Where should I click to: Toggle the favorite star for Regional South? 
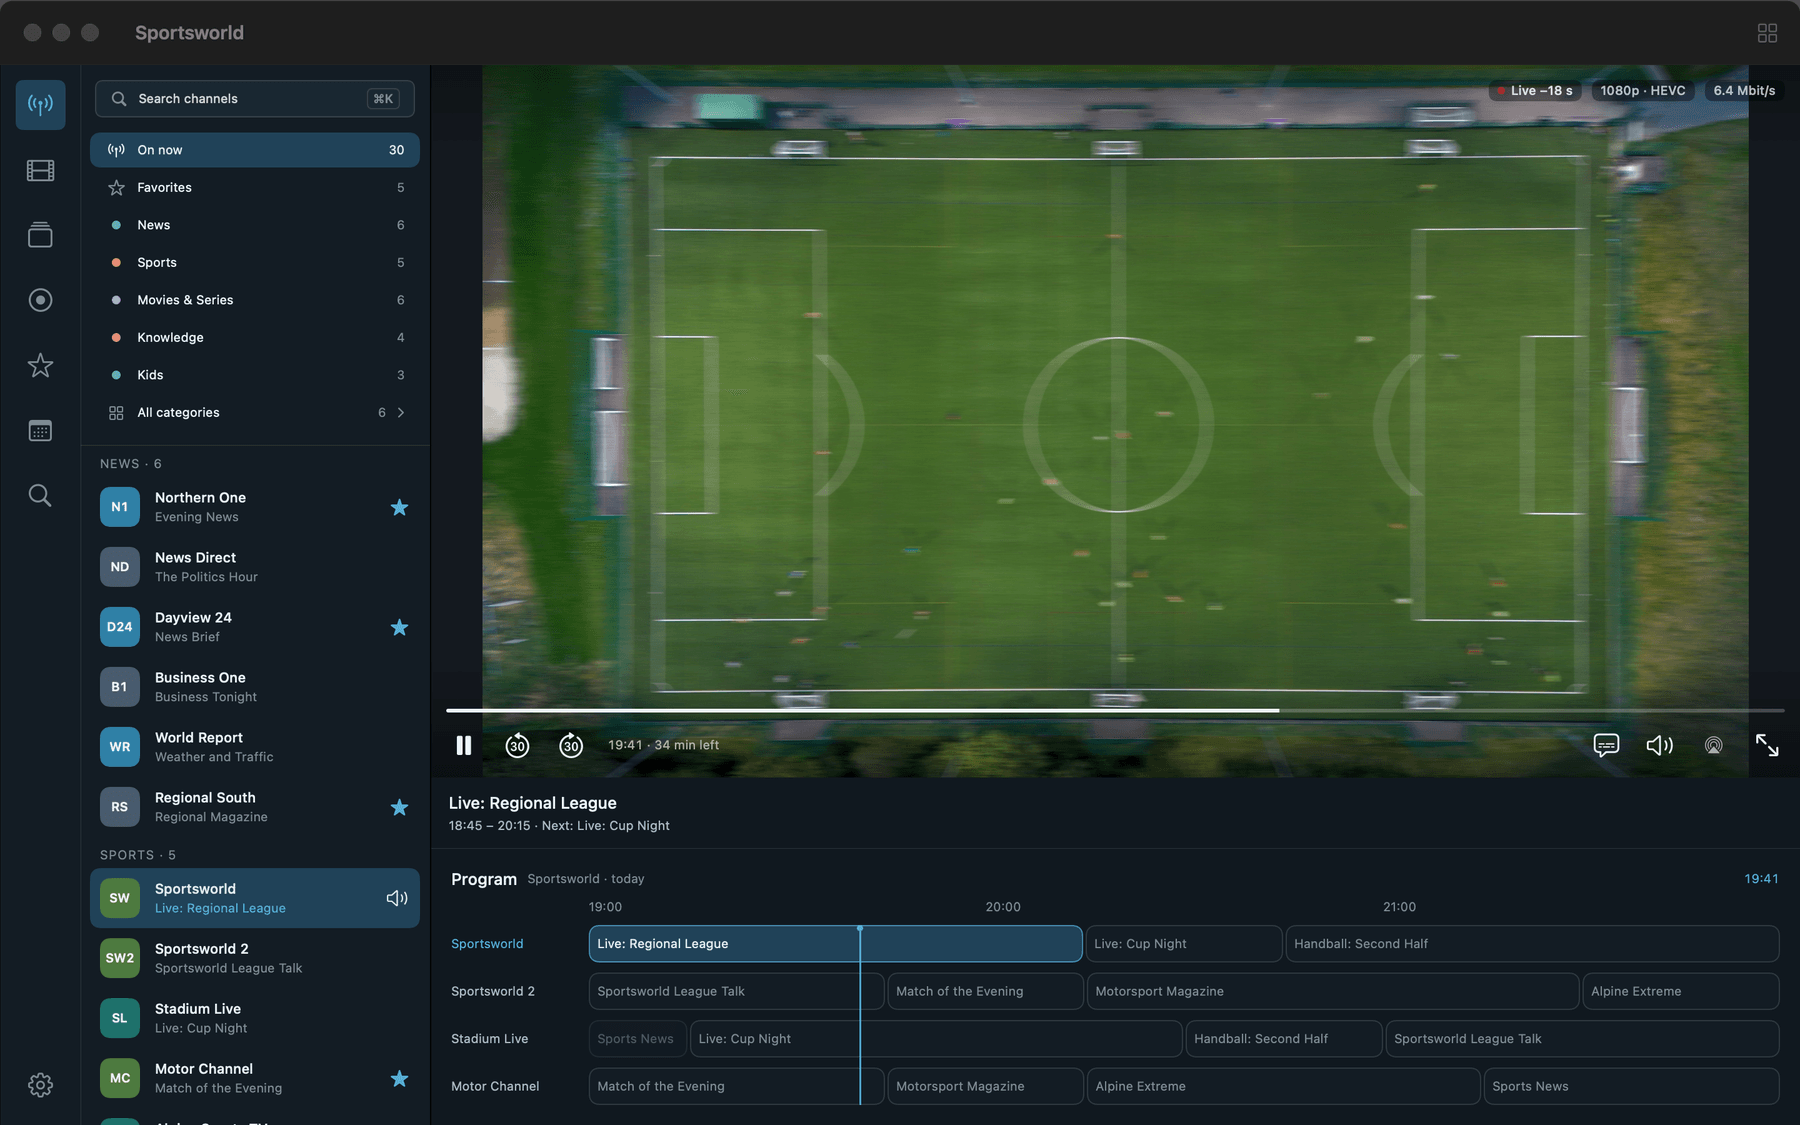pyautogui.click(x=399, y=807)
